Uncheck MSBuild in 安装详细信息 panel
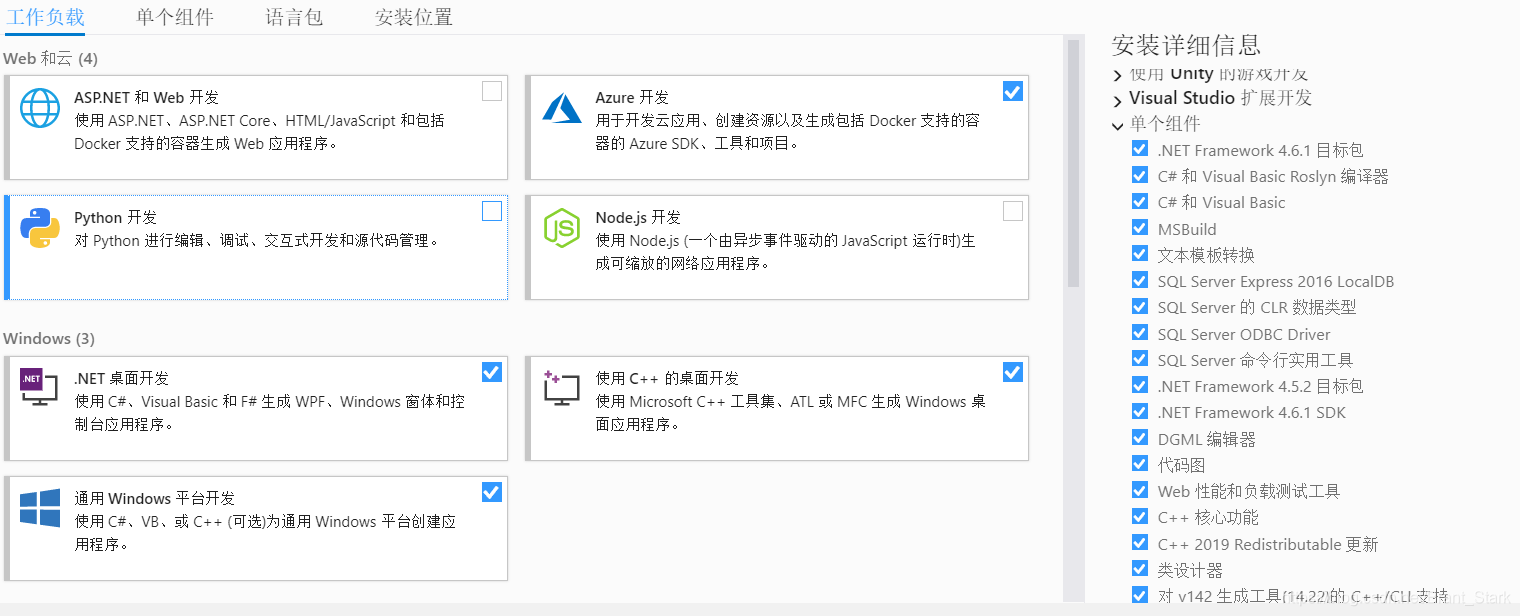This screenshot has height=616, width=1520. pyautogui.click(x=1140, y=228)
